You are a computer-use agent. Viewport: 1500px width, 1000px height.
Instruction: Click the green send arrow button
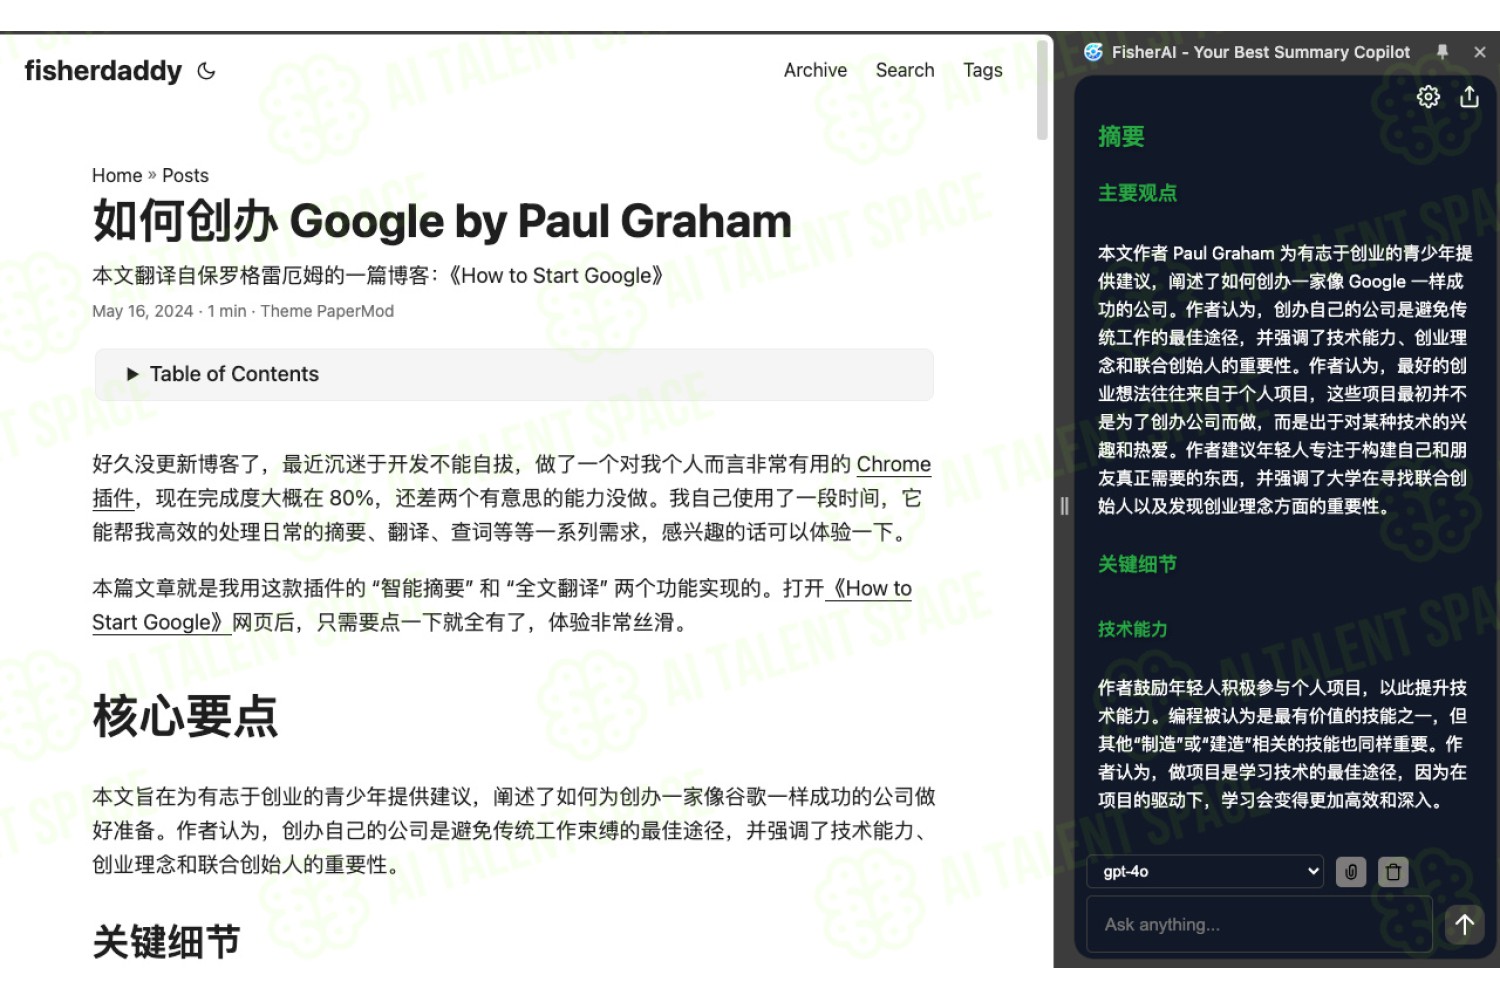point(1464,925)
